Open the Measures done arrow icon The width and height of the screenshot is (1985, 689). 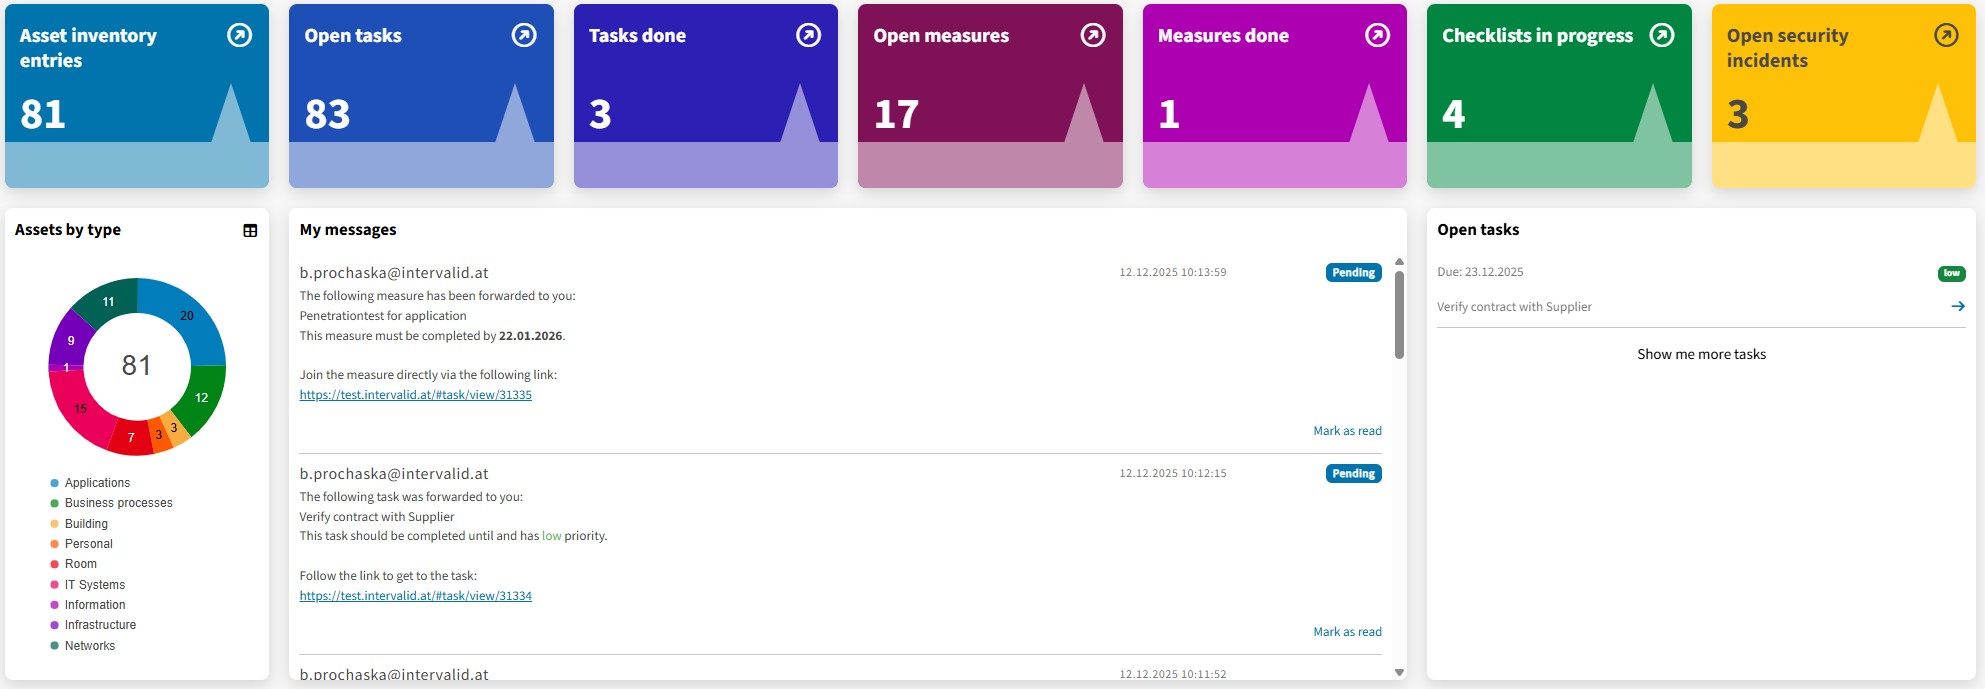point(1377,36)
